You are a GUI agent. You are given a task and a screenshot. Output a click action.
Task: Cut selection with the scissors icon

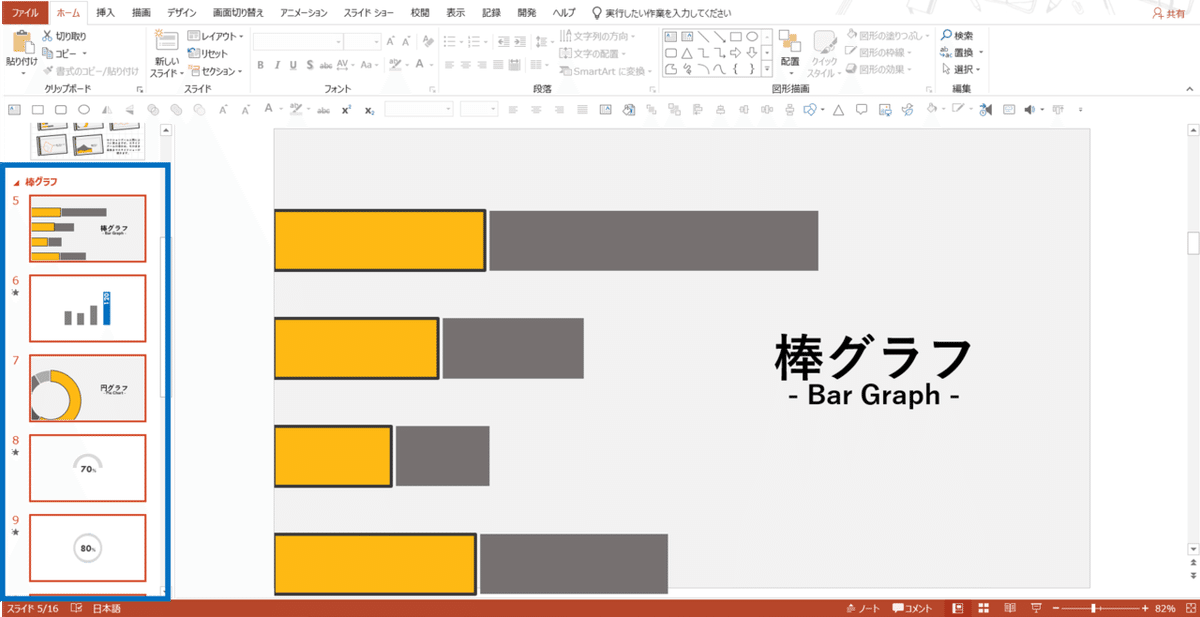pos(48,36)
